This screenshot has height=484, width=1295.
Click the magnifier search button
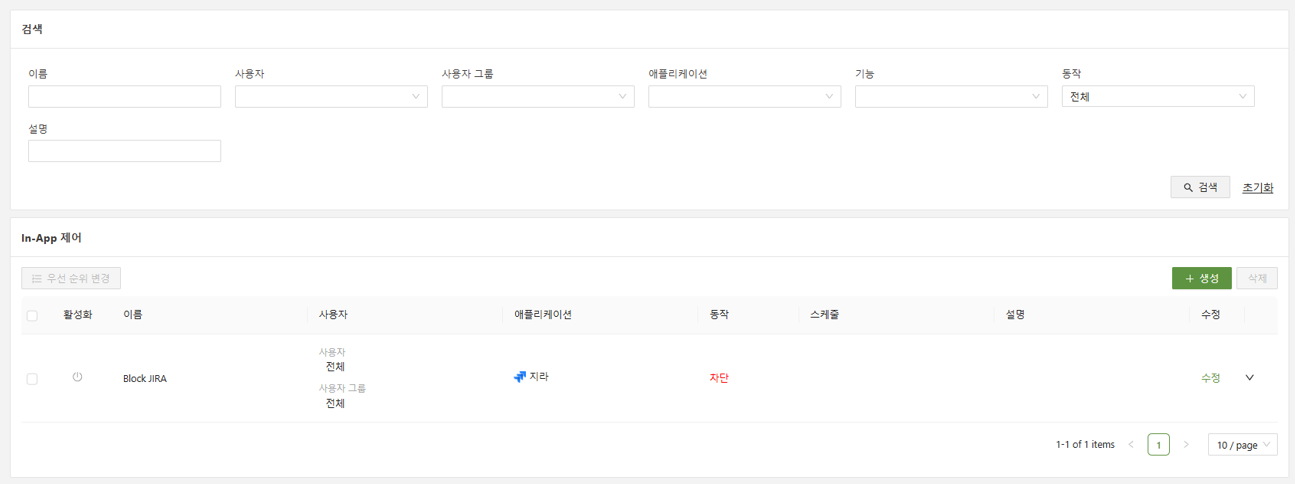pos(1199,187)
